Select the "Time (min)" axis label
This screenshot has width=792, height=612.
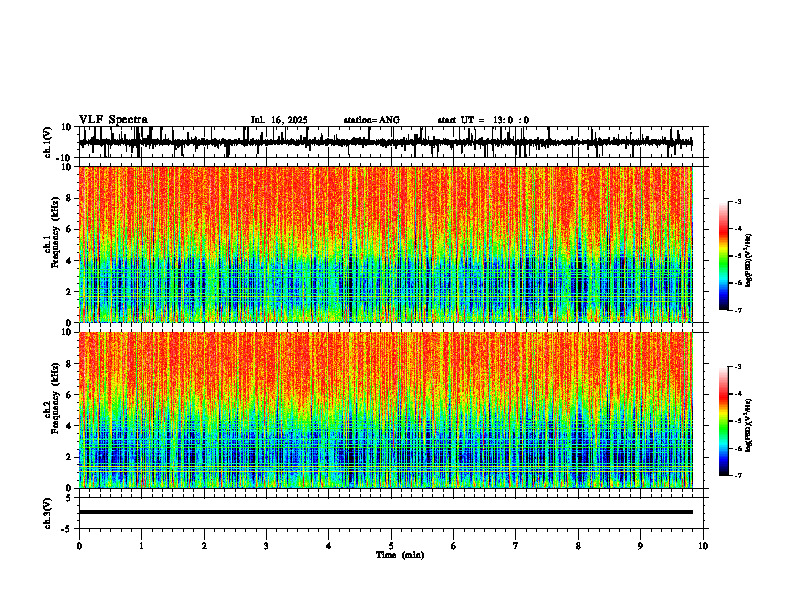400,555
